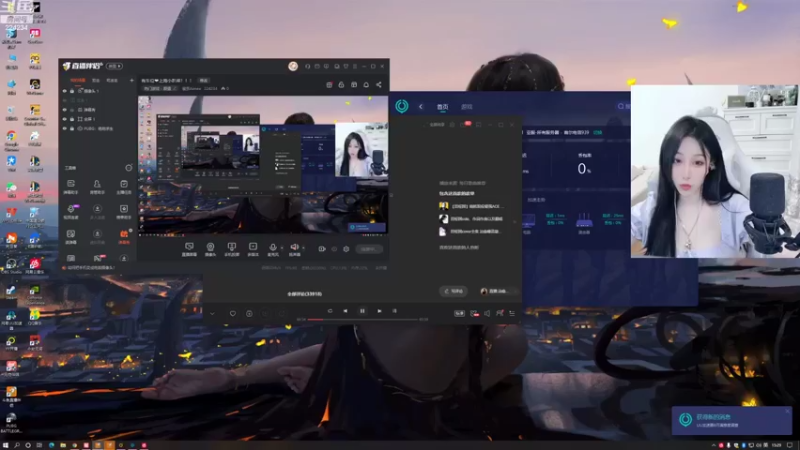Open the search icon in accelerator window
Screen dimensions: 800x450
(x=621, y=106)
